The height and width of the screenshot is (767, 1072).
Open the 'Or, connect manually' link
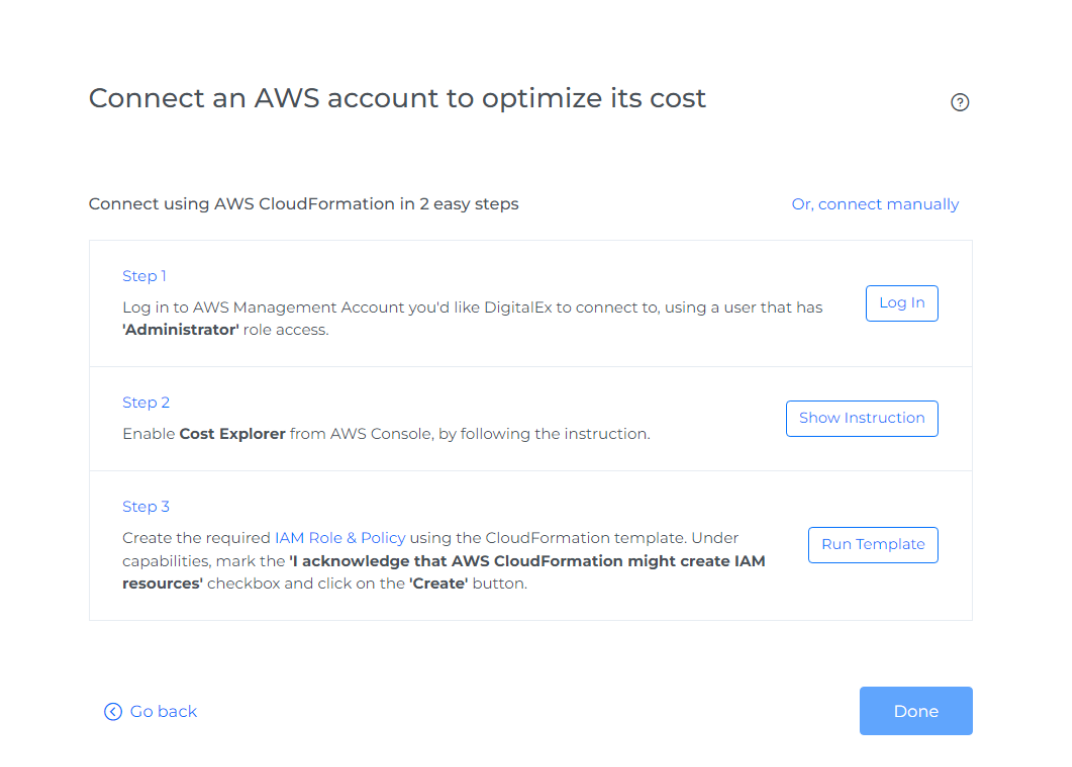point(875,204)
